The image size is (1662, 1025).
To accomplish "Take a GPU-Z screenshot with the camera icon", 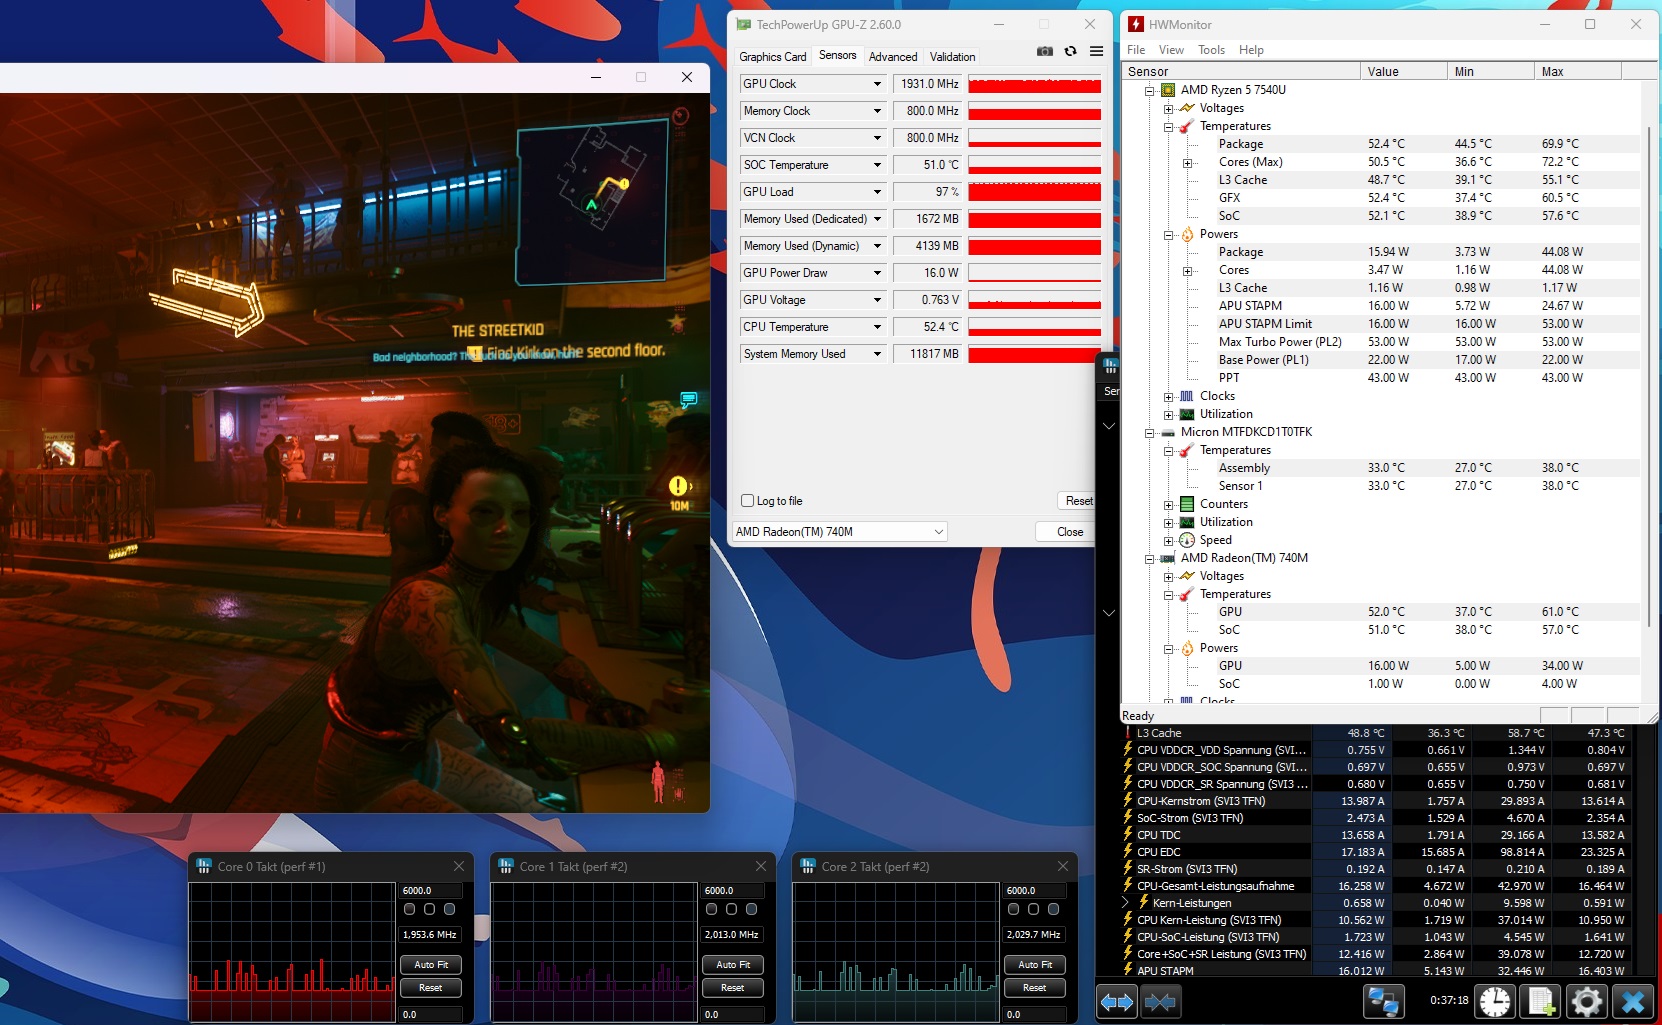I will click(1045, 51).
